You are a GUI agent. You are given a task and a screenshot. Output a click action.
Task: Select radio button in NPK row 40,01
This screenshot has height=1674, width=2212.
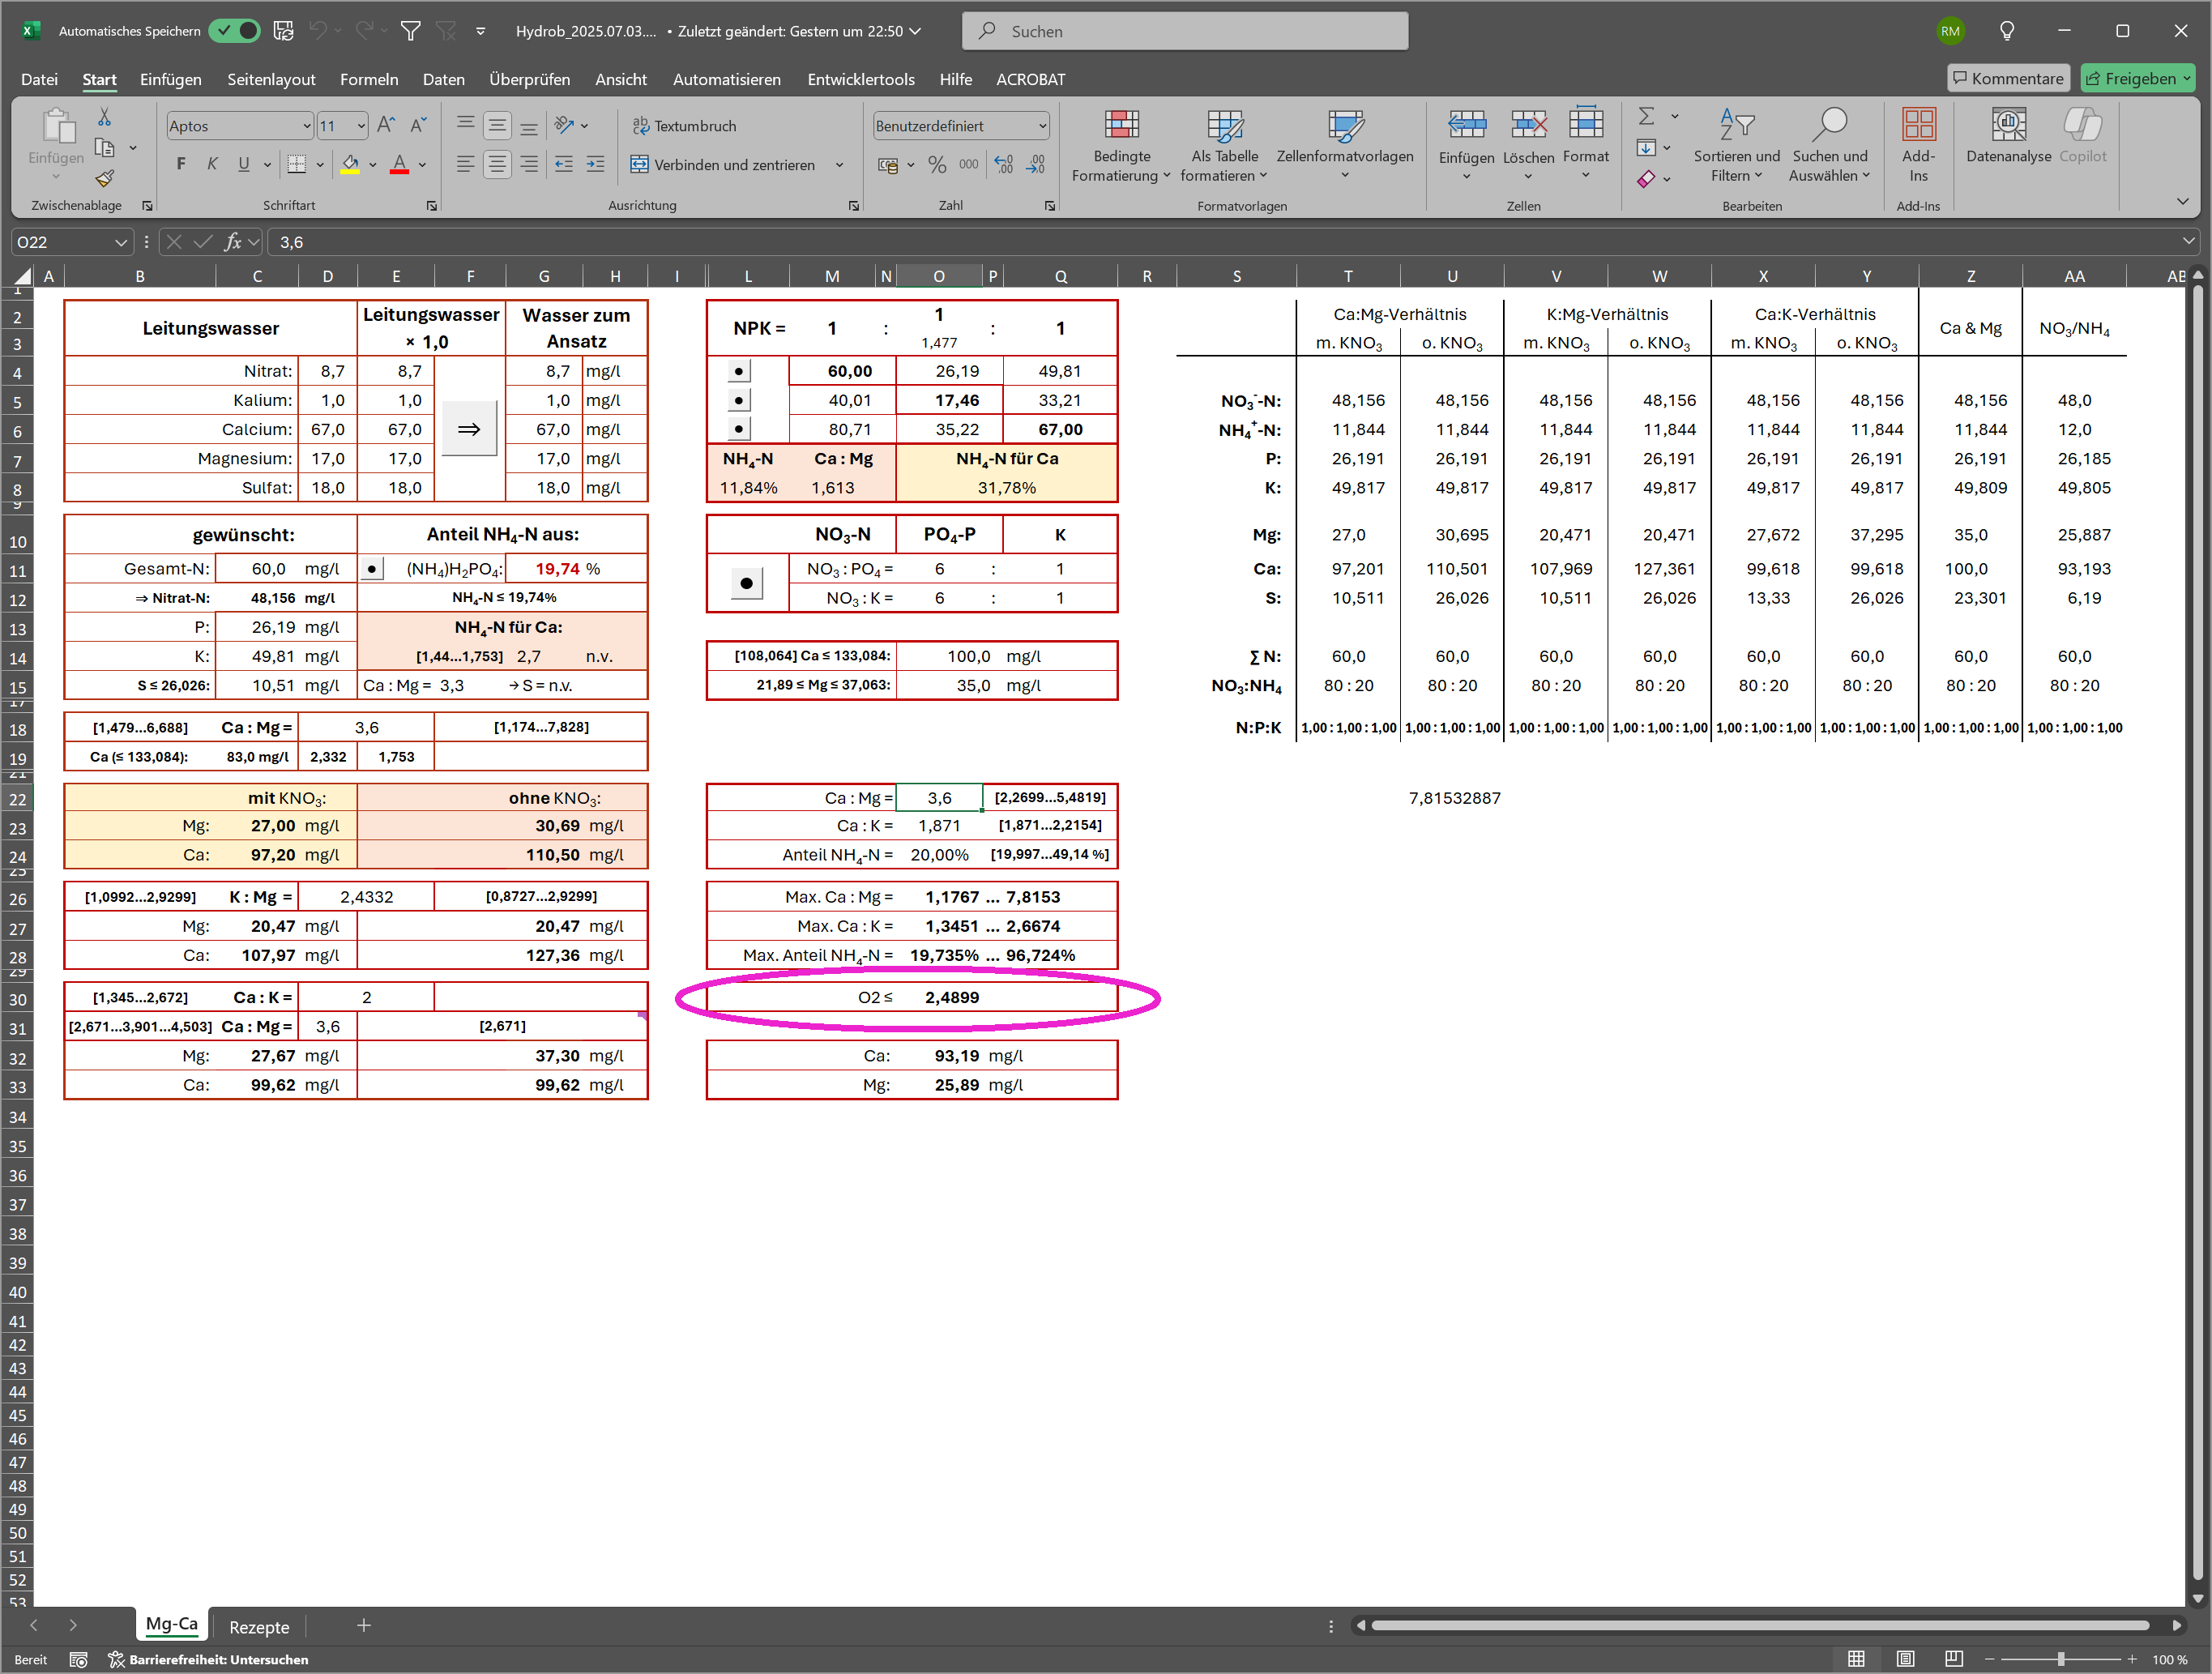tap(738, 400)
